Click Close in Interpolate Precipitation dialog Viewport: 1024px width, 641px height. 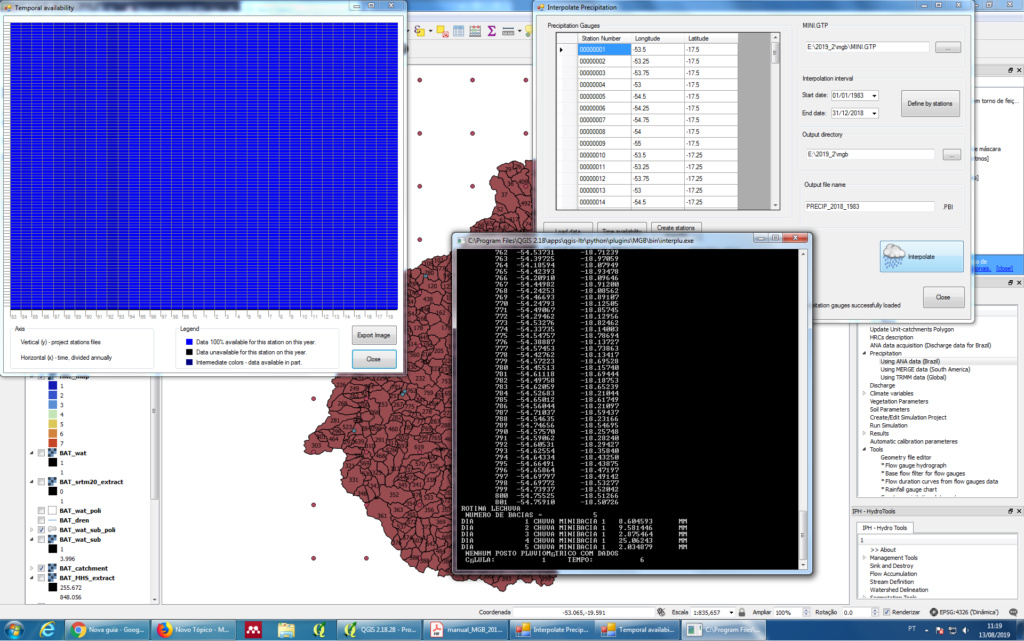pos(943,297)
